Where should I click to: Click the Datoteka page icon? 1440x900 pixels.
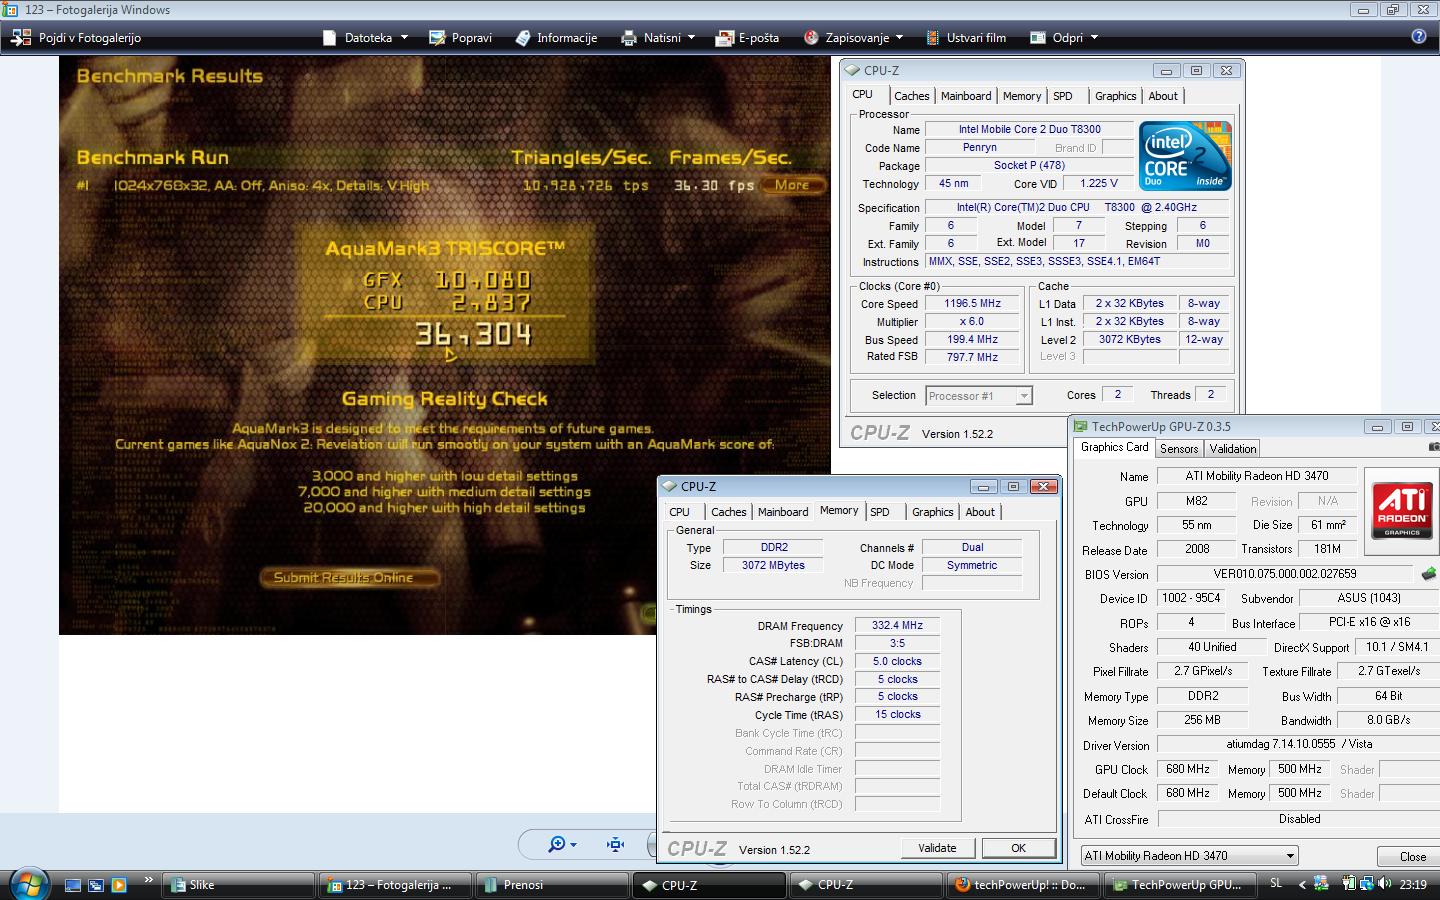pyautogui.click(x=329, y=38)
